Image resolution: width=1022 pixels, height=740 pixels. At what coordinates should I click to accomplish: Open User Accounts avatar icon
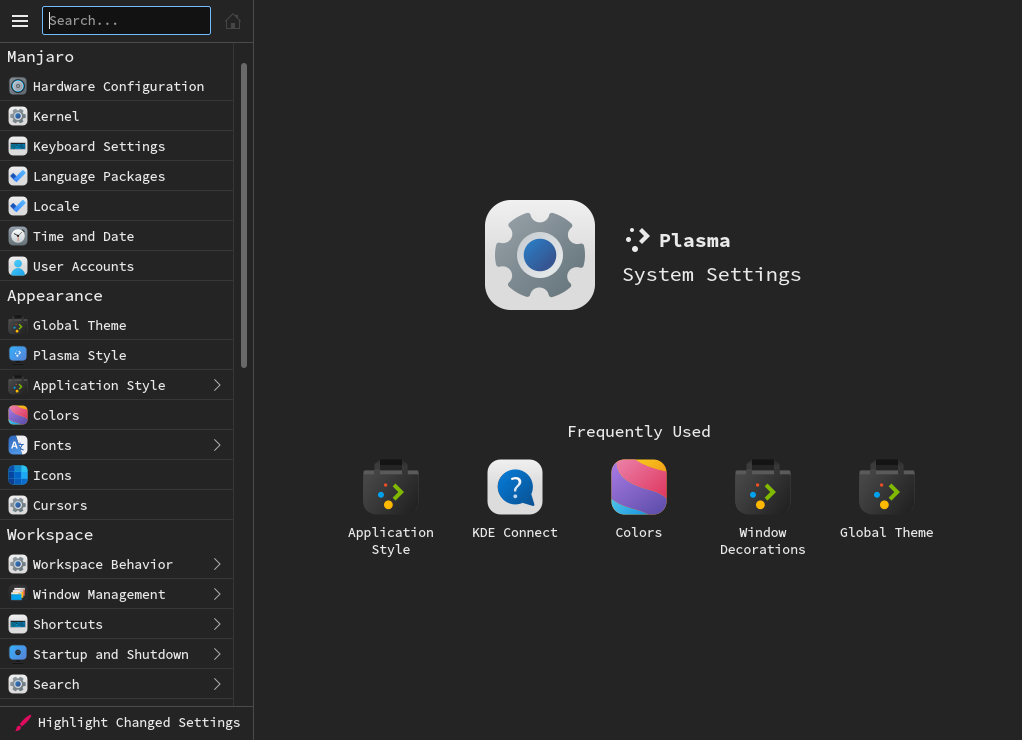[x=18, y=266]
